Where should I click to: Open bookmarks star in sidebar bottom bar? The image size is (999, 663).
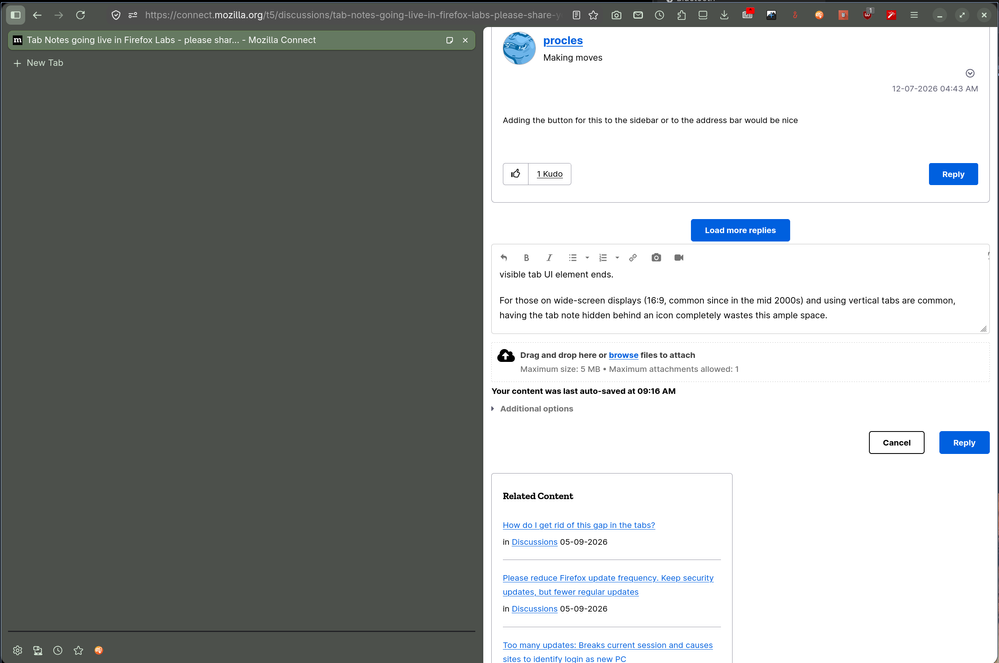pos(78,650)
